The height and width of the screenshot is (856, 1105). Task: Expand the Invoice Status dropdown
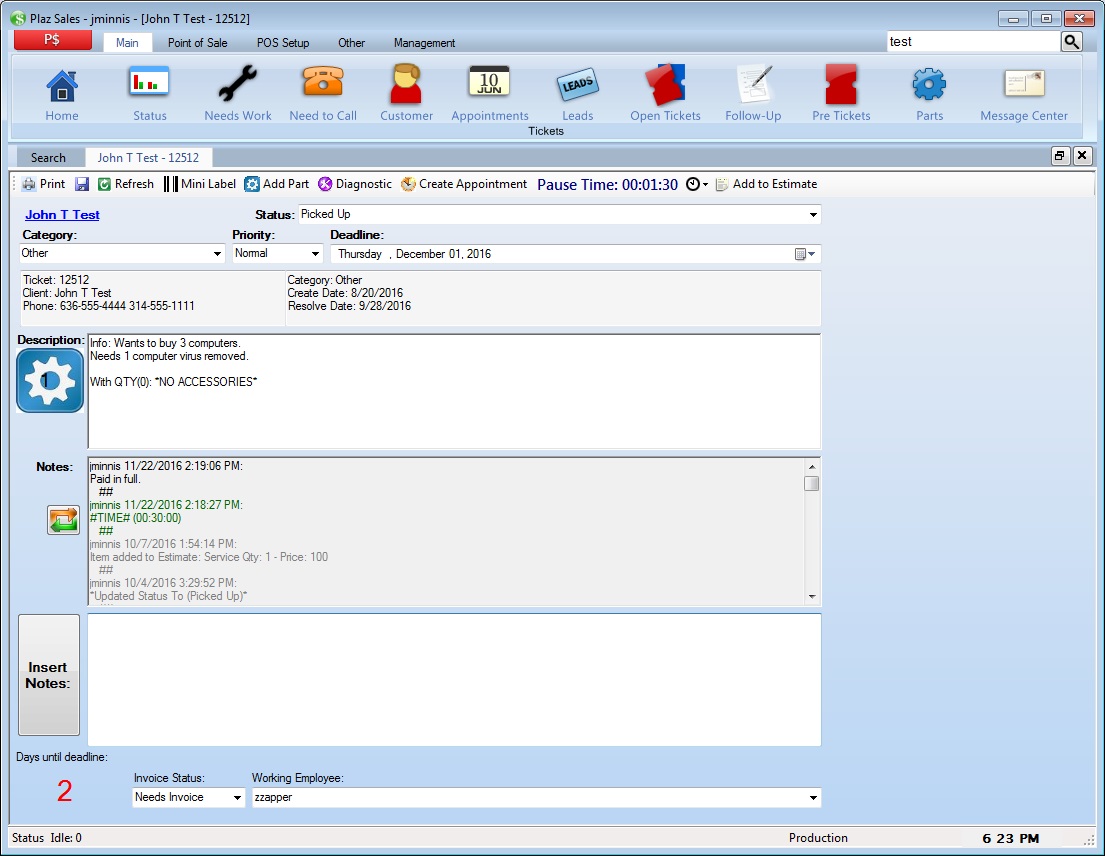[x=237, y=798]
